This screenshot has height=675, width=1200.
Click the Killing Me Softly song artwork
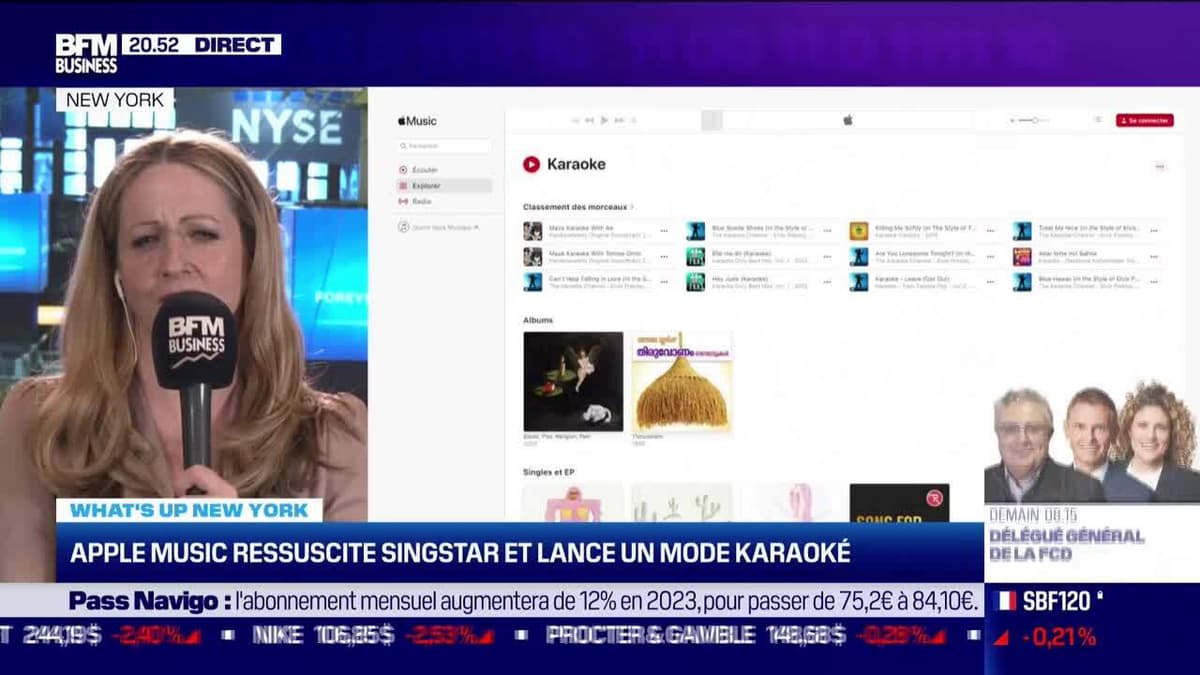[x=859, y=231]
